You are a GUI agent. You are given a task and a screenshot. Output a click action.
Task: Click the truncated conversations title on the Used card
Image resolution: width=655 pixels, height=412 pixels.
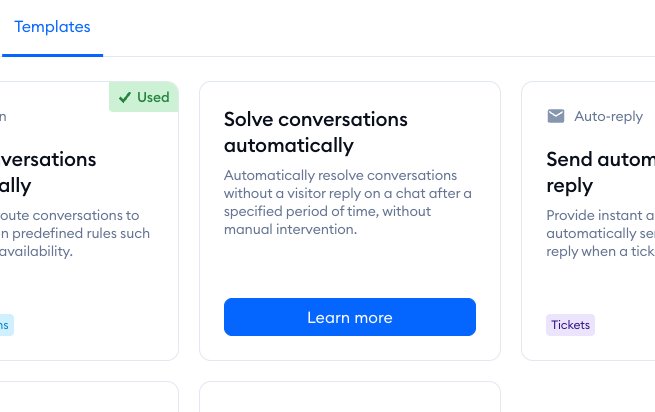click(x=48, y=172)
